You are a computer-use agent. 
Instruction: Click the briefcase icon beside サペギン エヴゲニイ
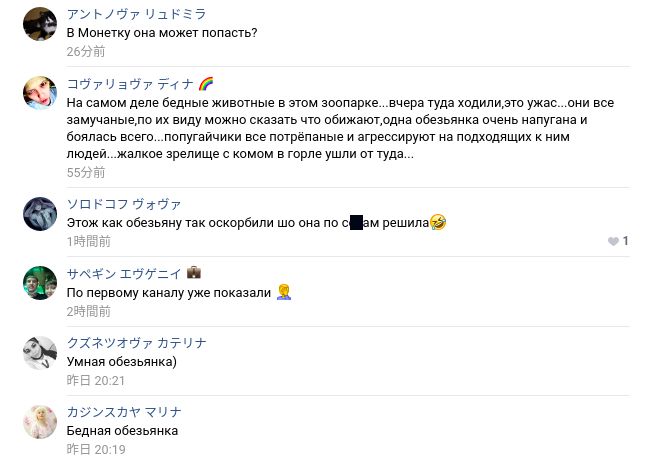tap(194, 273)
